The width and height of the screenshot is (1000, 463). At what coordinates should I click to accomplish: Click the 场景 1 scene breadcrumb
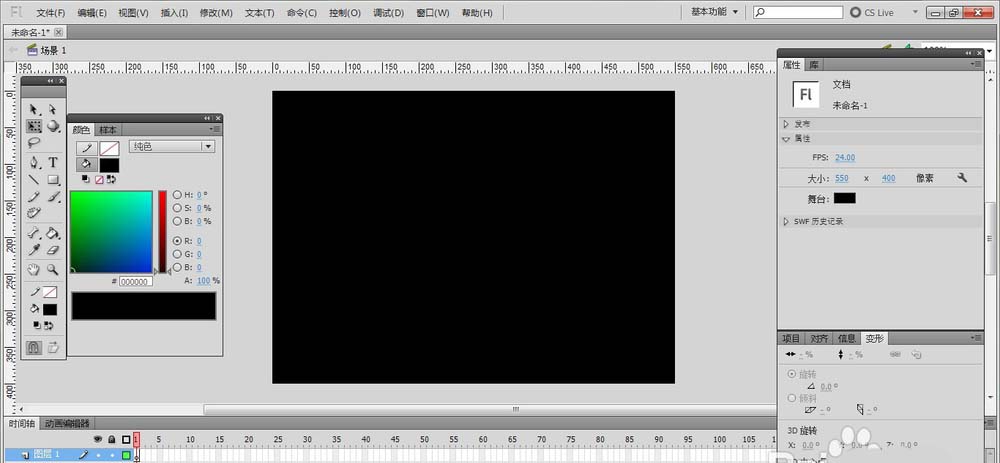47,50
